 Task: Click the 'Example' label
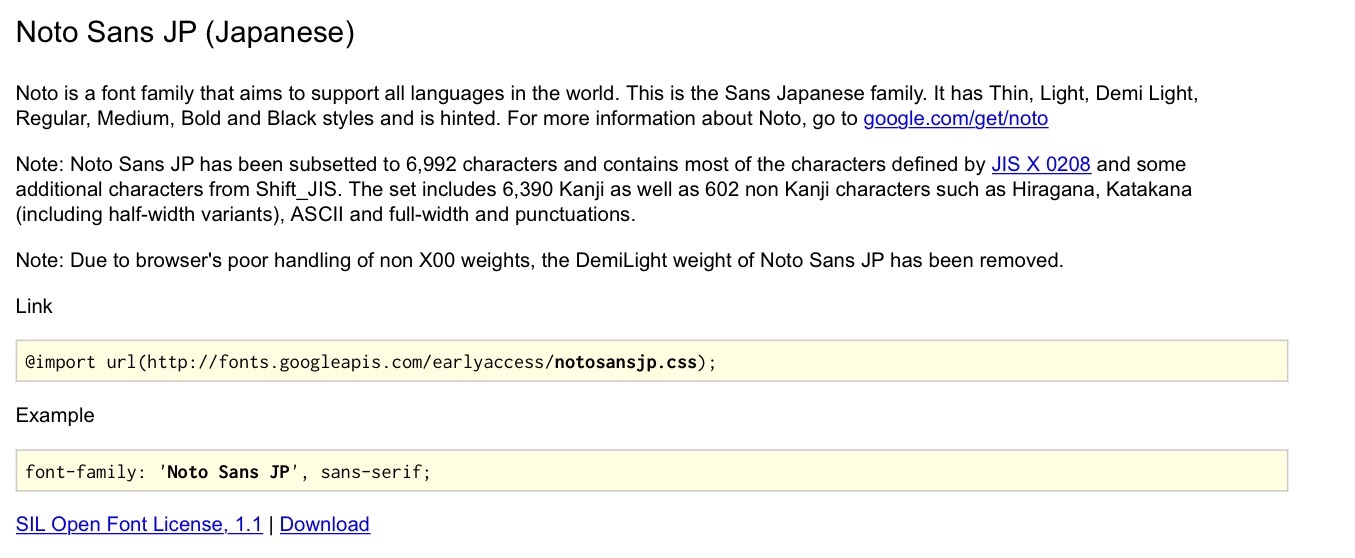pyautogui.click(x=55, y=415)
